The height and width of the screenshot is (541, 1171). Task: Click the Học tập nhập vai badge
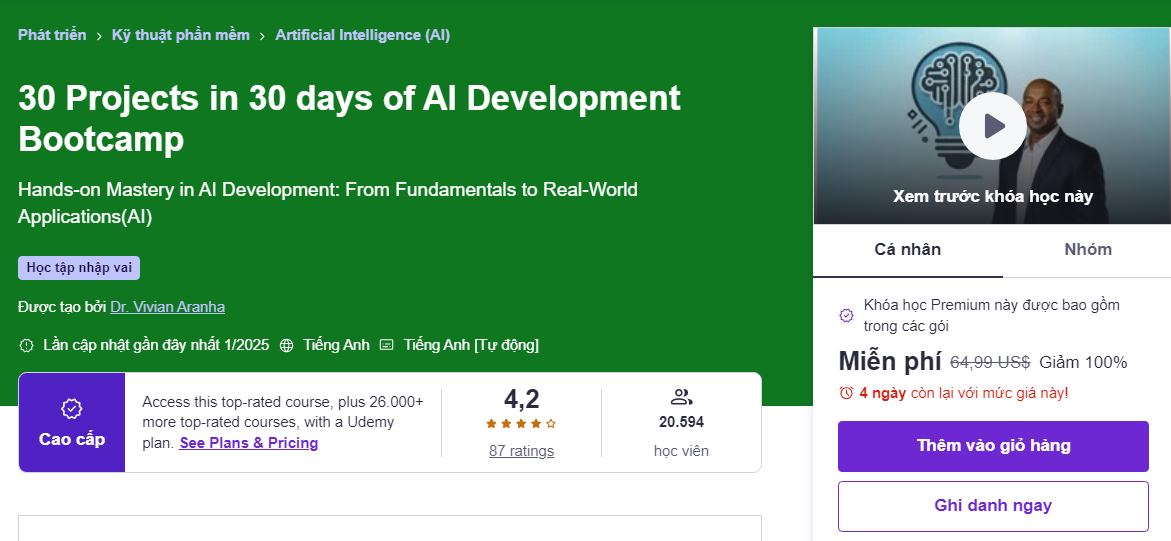[79, 268]
